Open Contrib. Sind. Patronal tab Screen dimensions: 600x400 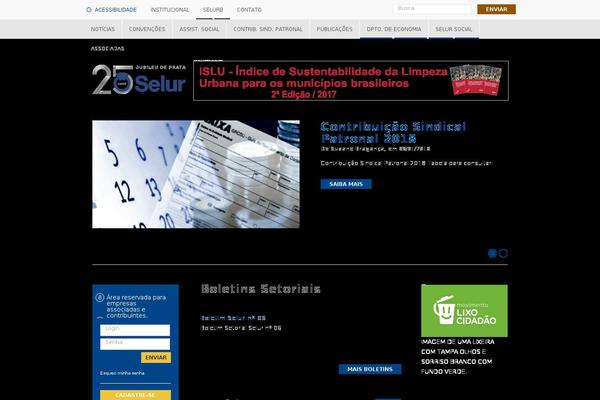(268, 29)
